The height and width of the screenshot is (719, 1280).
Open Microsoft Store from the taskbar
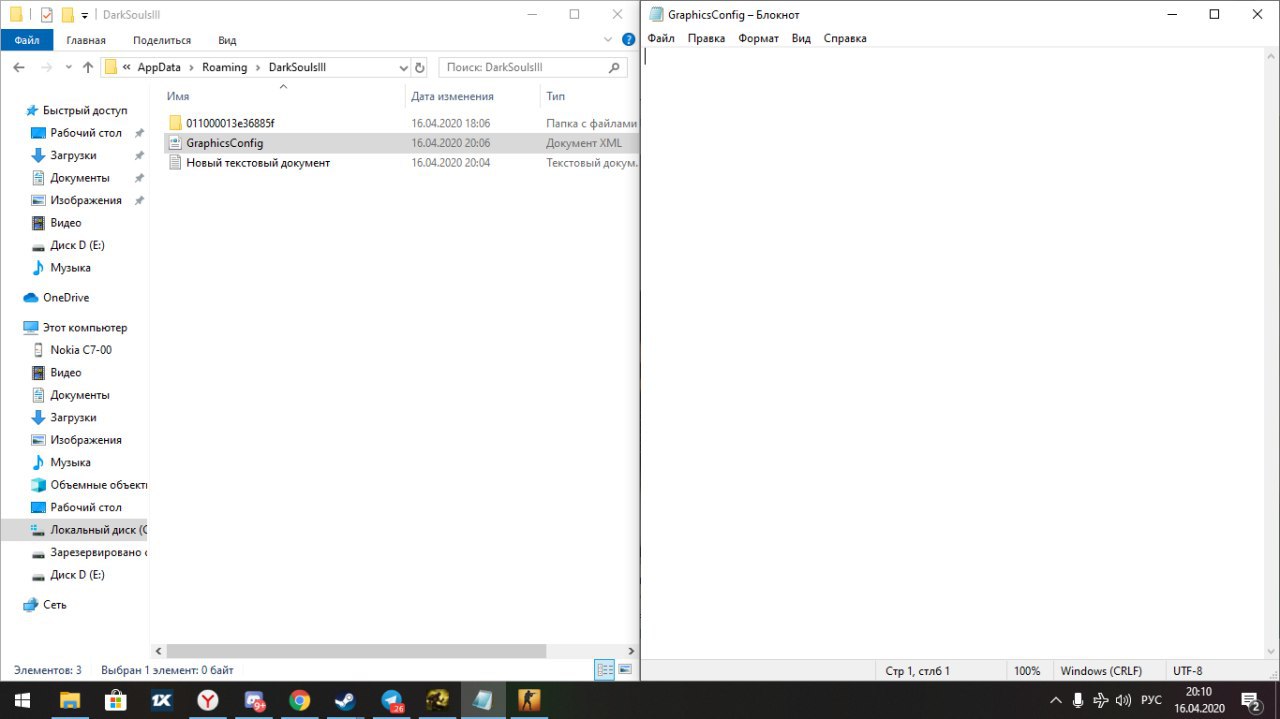[116, 700]
